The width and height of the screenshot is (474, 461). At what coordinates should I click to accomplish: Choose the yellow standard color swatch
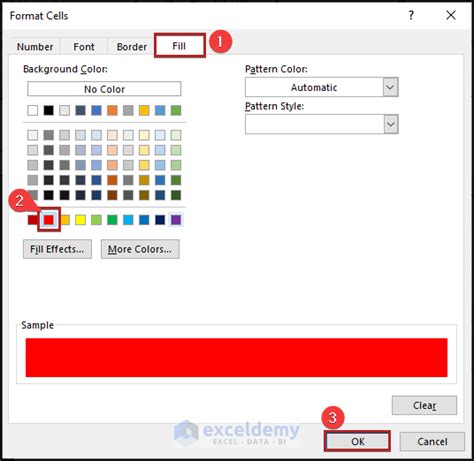point(80,220)
